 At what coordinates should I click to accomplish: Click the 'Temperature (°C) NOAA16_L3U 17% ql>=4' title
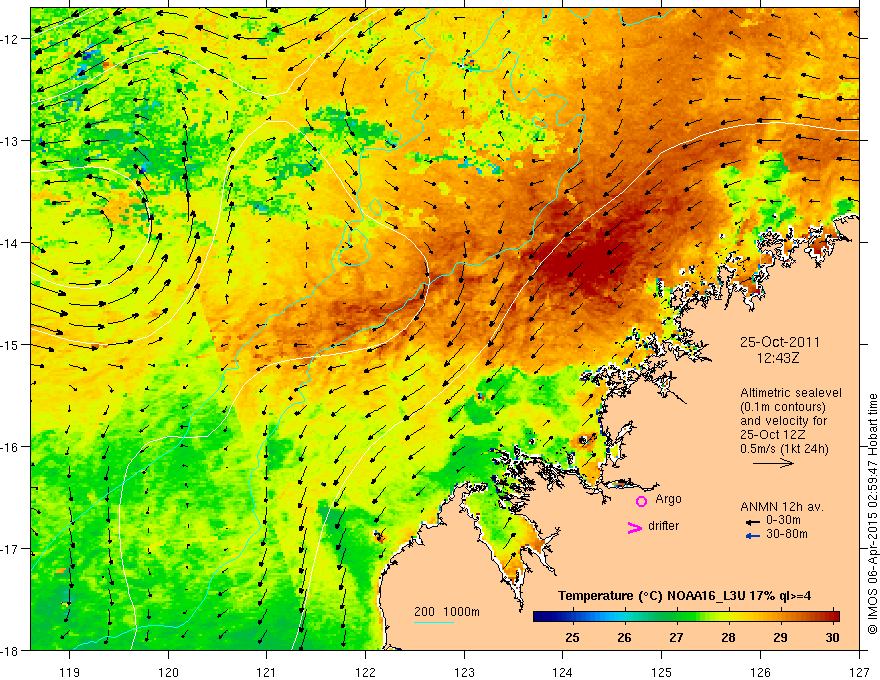(x=684, y=596)
